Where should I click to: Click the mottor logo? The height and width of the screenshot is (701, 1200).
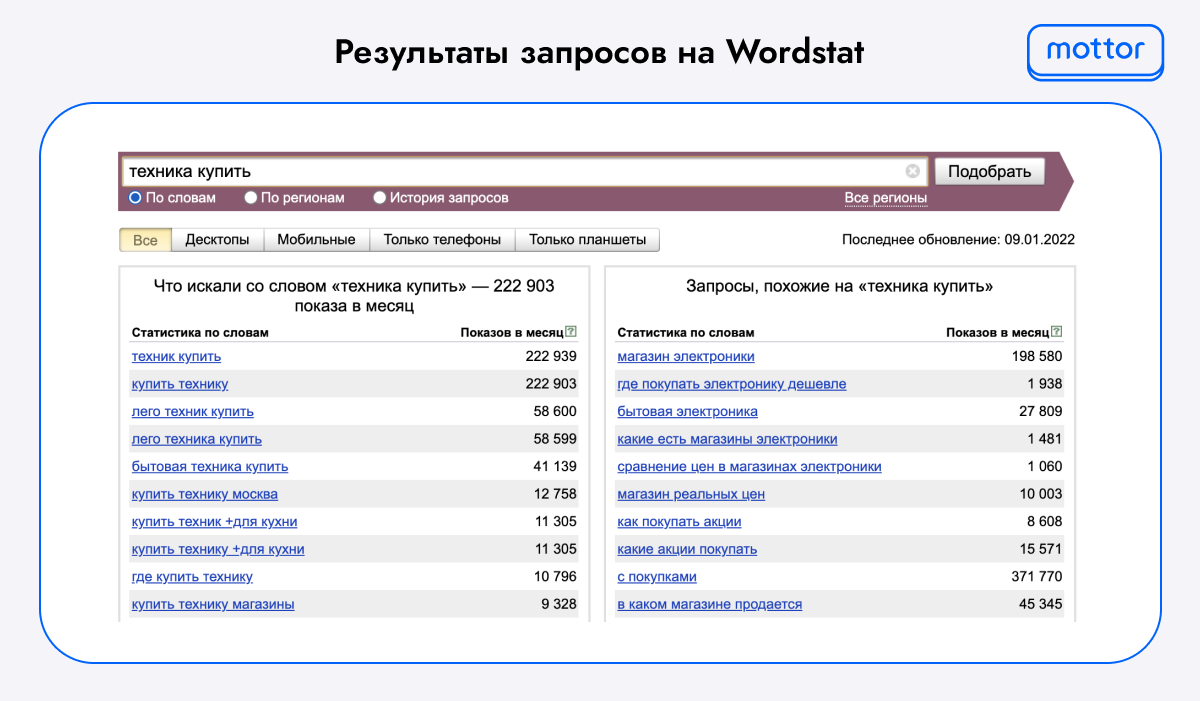[1096, 51]
